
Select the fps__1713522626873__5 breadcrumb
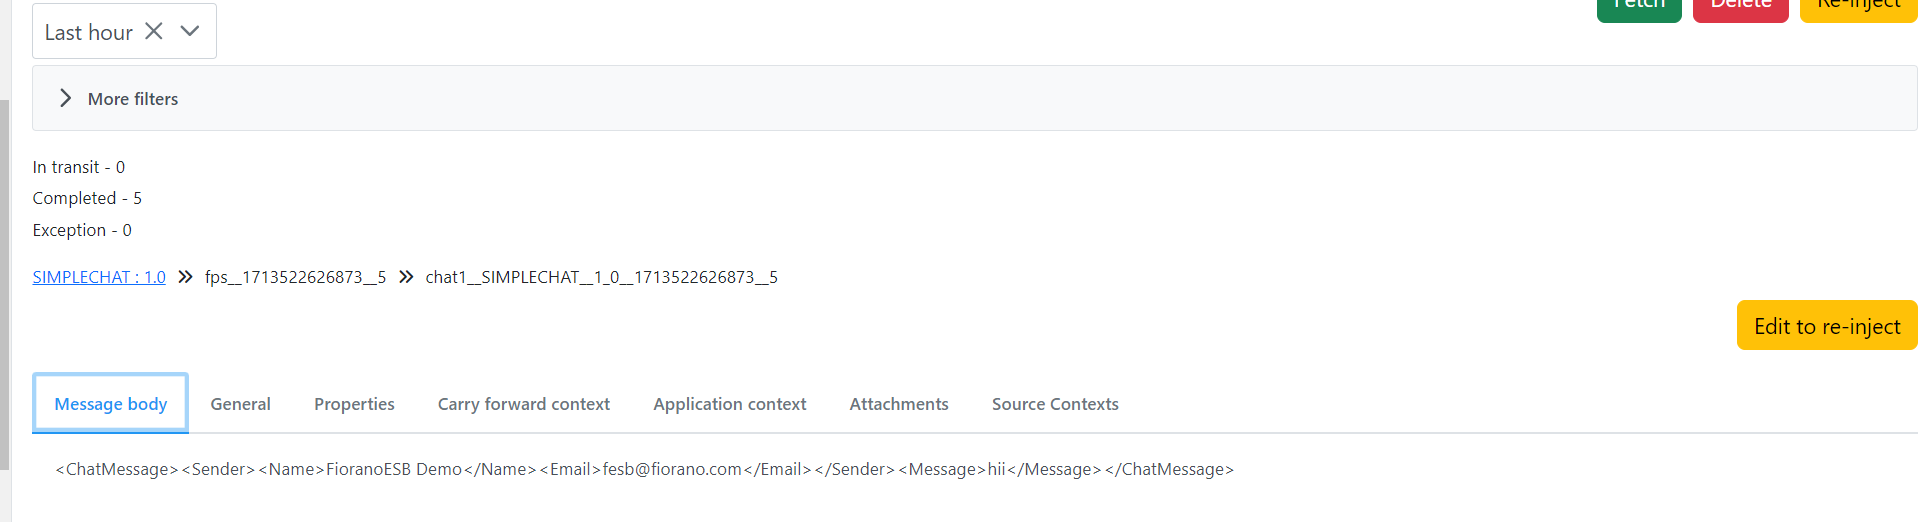click(295, 277)
